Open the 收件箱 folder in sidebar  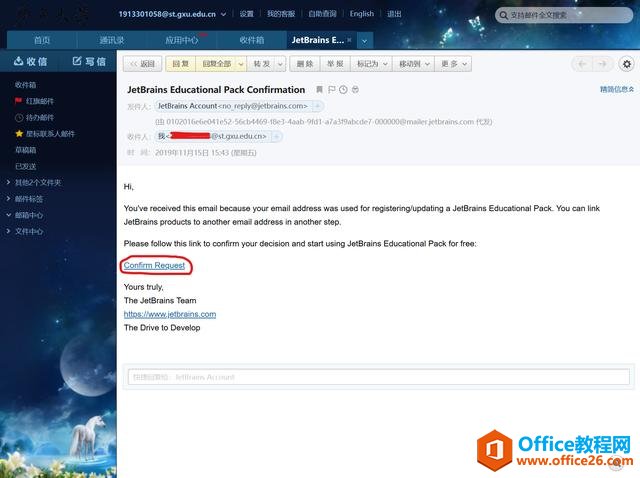[25, 85]
